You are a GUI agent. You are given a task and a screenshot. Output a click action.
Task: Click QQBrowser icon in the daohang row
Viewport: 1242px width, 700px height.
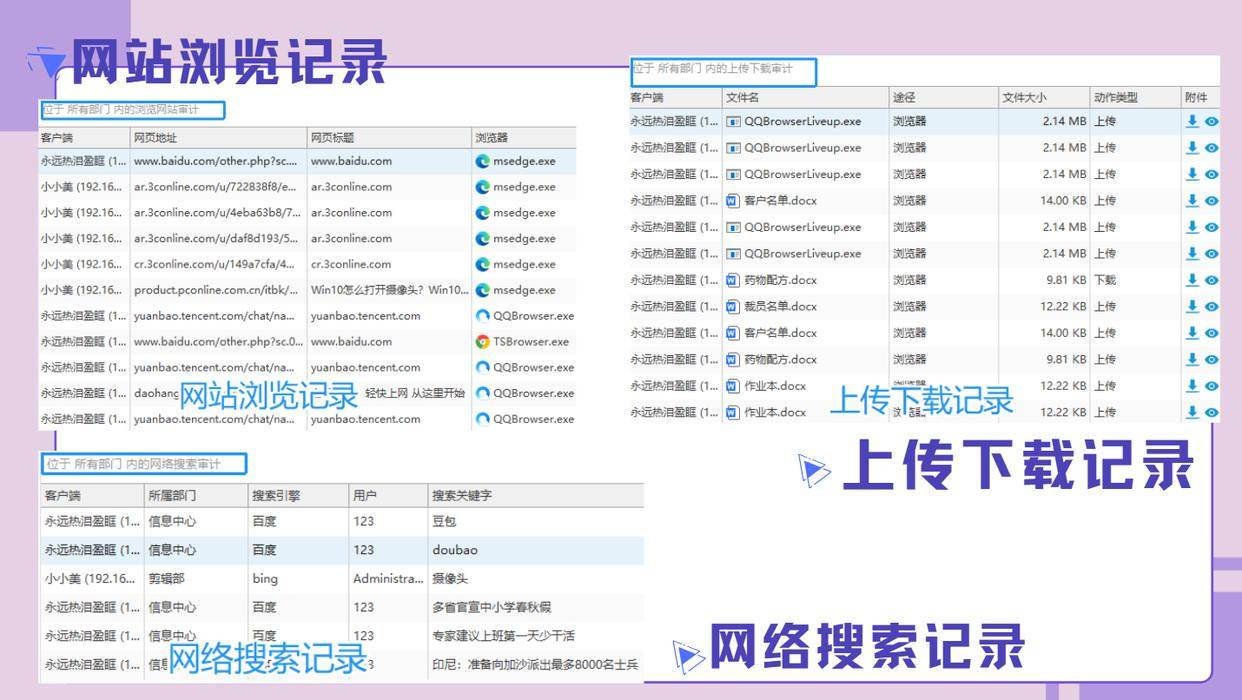pyautogui.click(x=483, y=393)
